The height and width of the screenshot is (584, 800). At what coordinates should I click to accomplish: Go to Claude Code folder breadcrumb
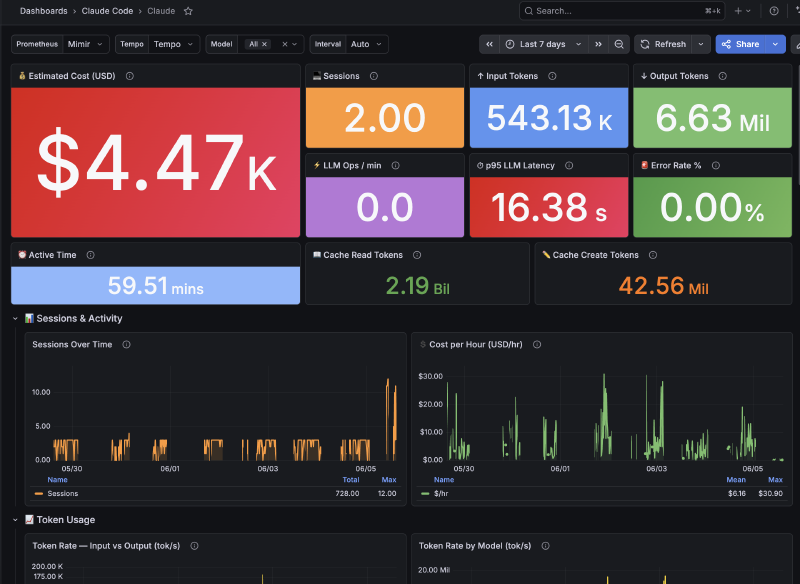click(x=107, y=11)
